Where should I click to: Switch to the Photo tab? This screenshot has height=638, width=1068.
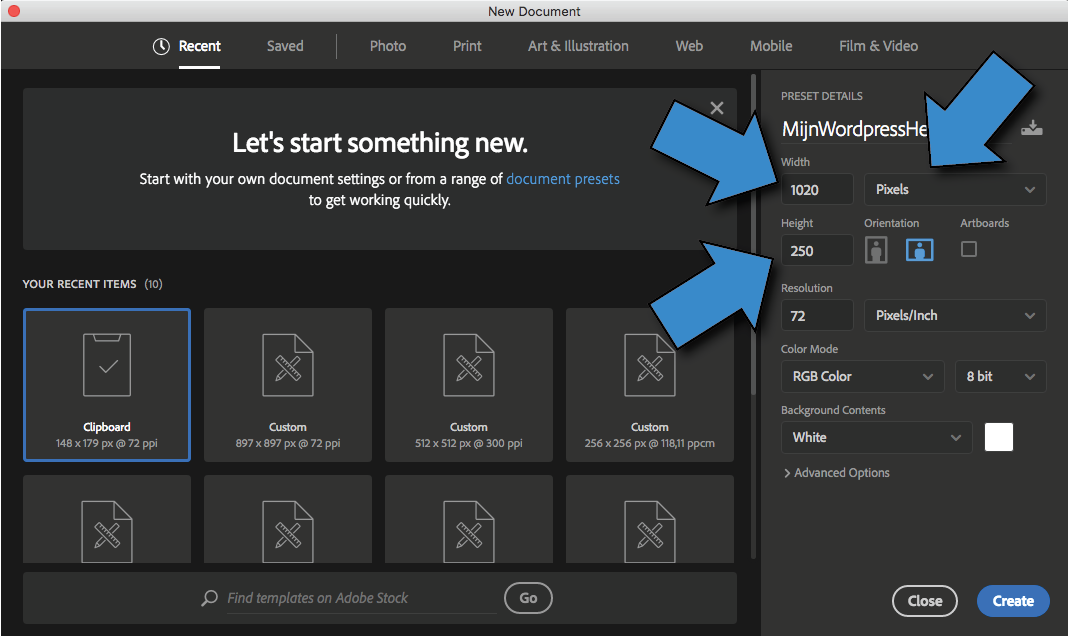tap(388, 46)
